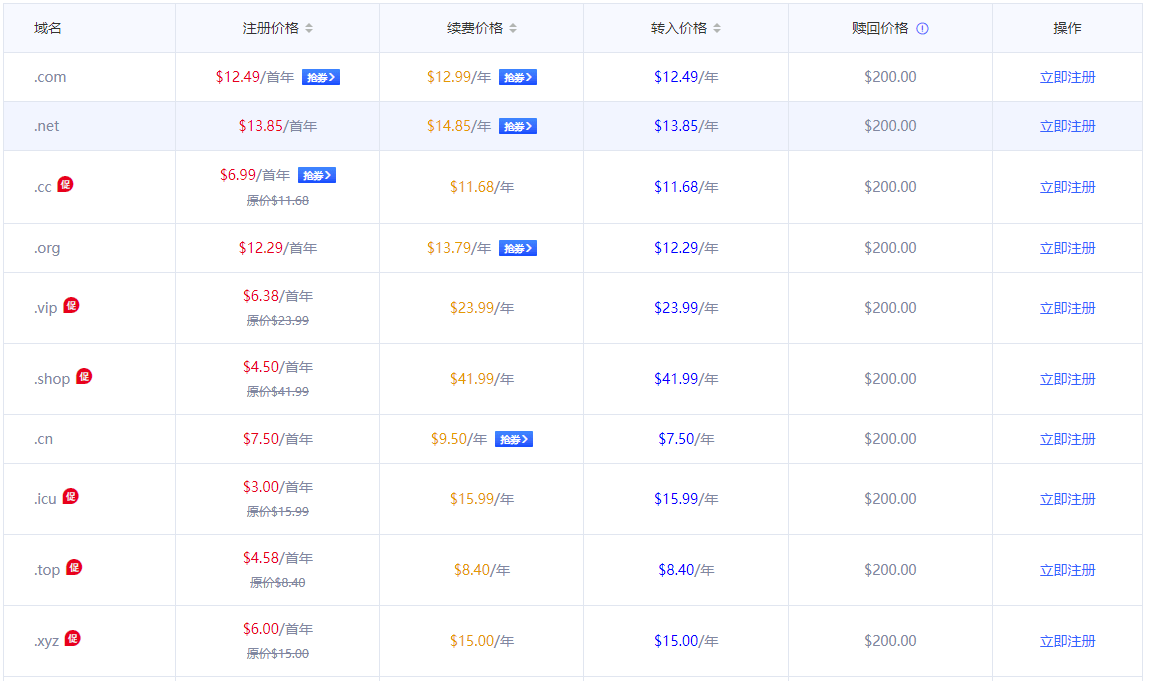Register .vip domain via 立即注册 link

1067,308
